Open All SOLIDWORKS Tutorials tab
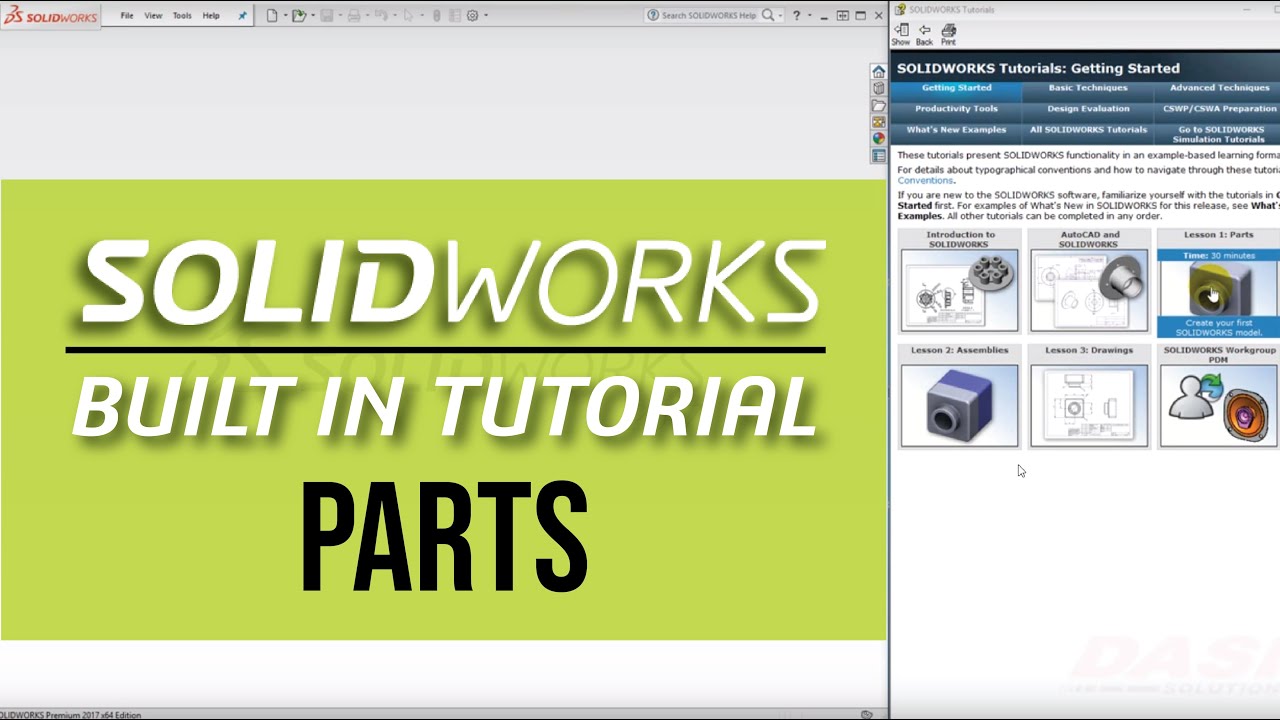 (x=1088, y=133)
